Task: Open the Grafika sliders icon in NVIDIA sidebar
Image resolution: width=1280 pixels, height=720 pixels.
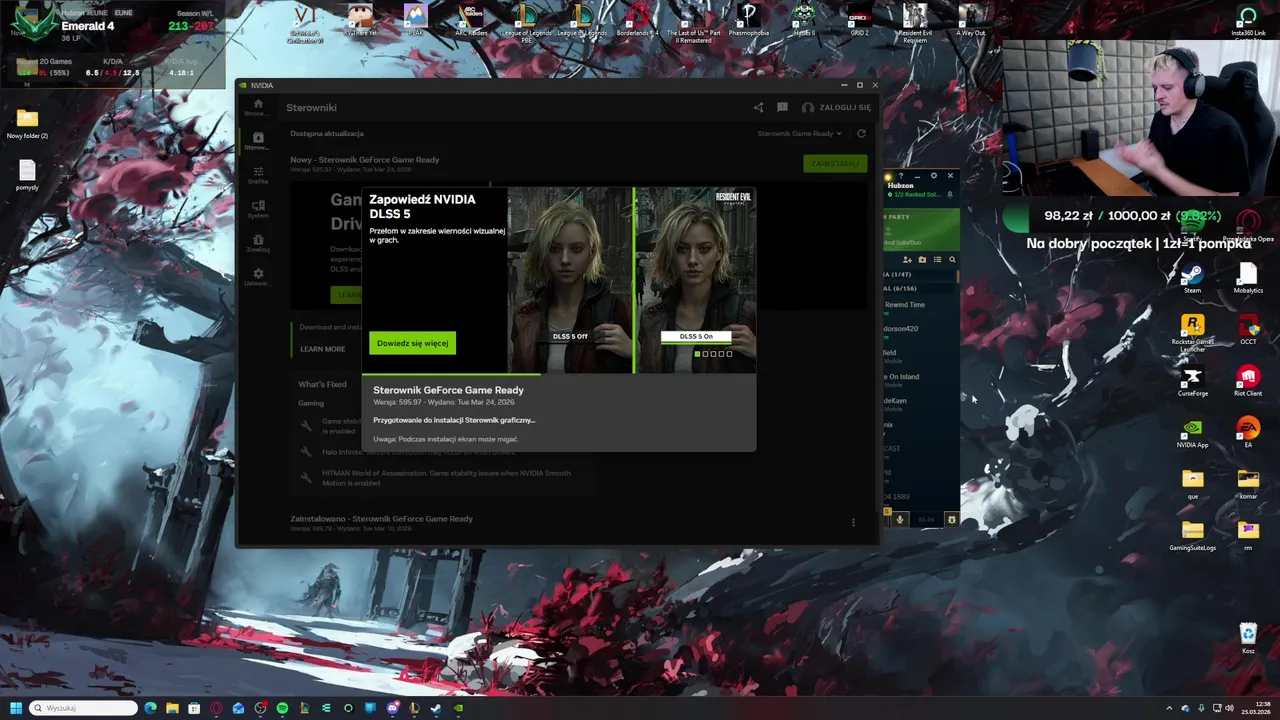Action: coord(258,172)
